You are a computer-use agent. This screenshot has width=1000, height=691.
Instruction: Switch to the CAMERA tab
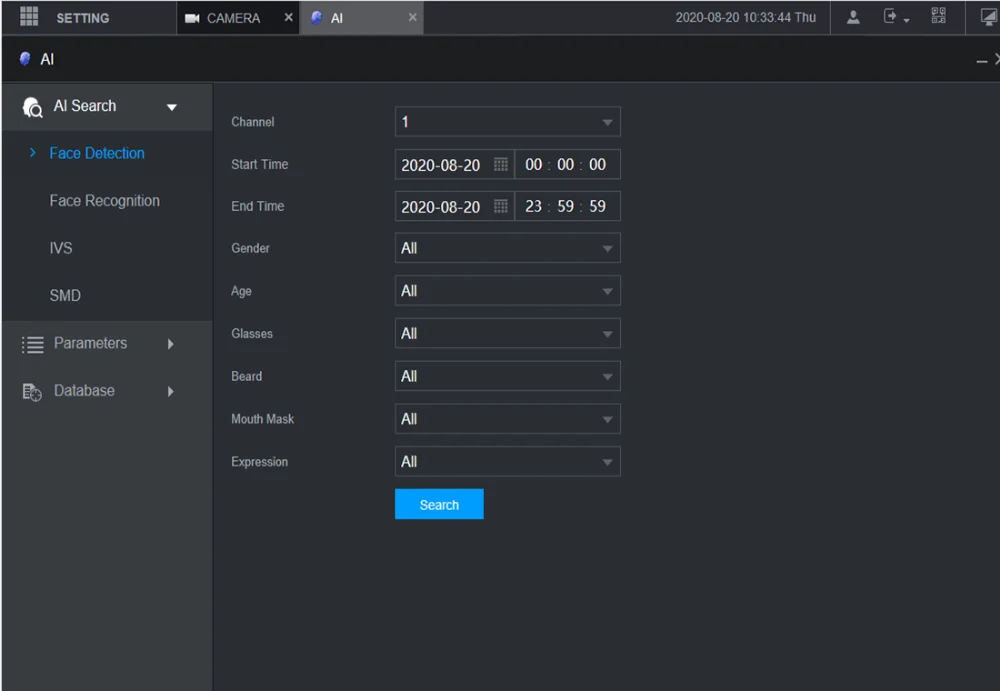pyautogui.click(x=238, y=18)
